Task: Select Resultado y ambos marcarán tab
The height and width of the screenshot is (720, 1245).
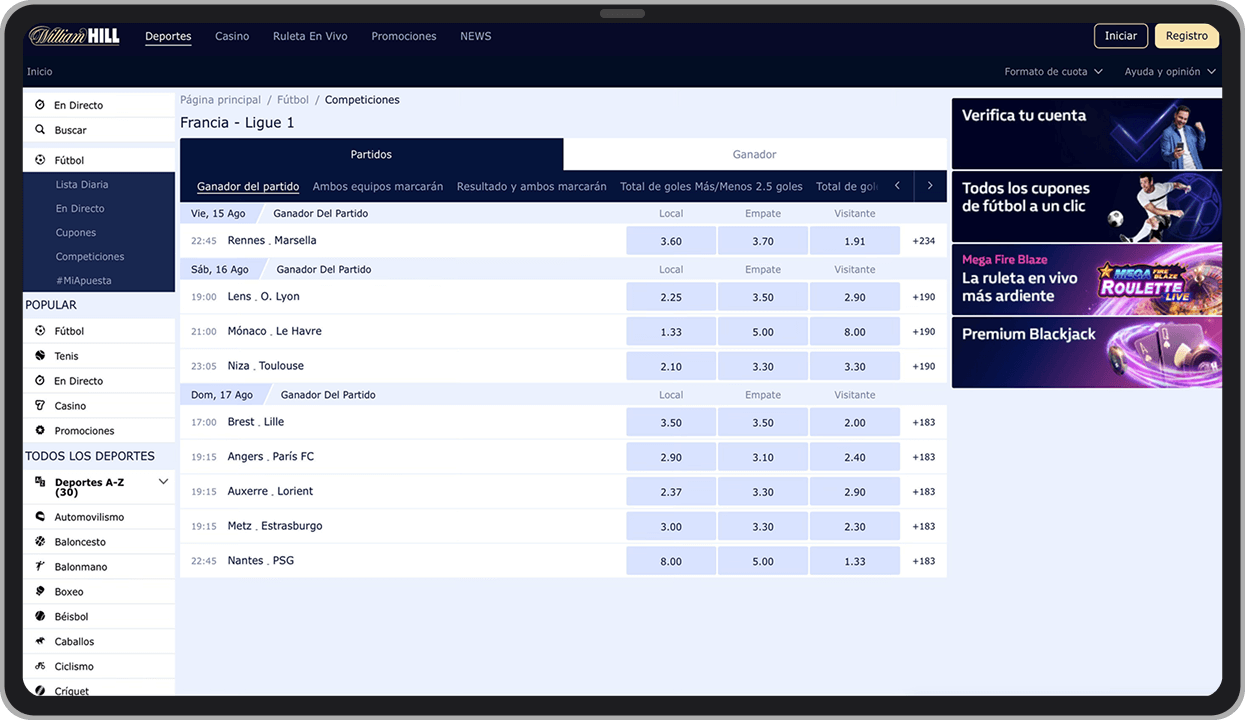Action: tap(532, 186)
